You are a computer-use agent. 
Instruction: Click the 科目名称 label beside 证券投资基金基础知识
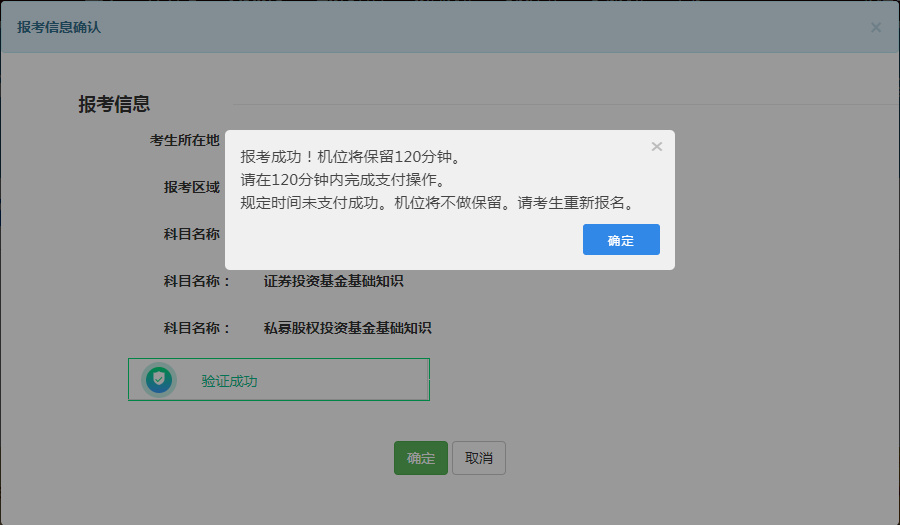pos(197,281)
